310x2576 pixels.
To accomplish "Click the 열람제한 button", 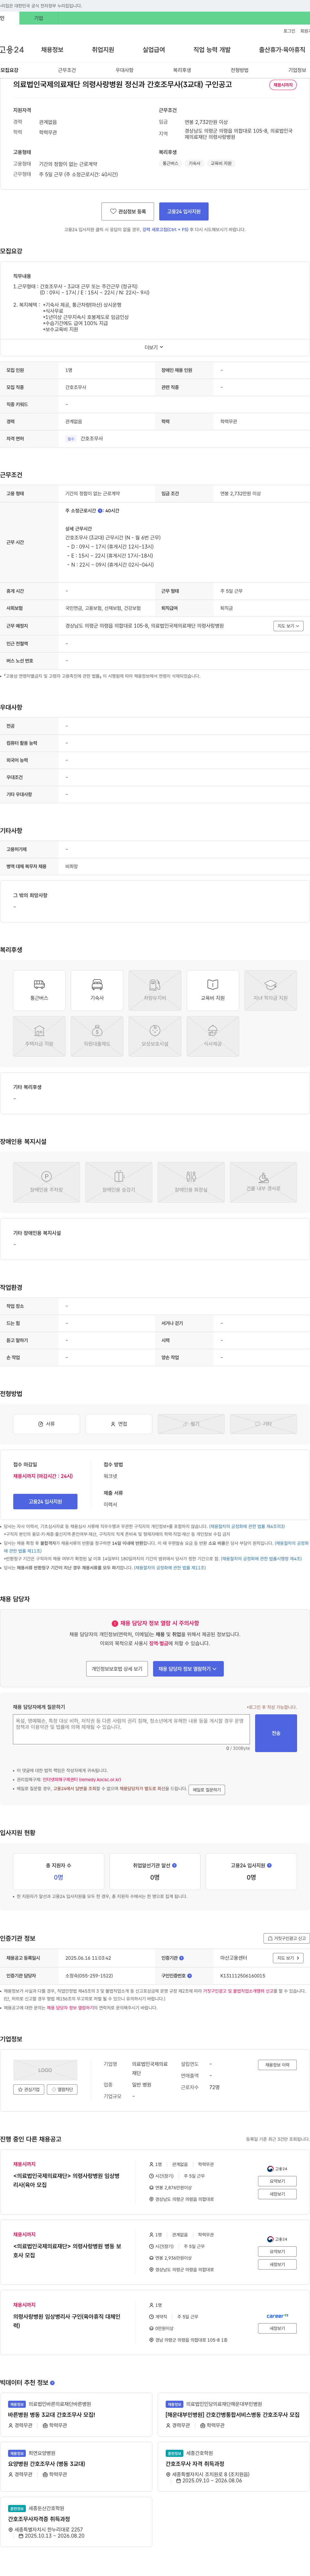I will pos(62,2089).
